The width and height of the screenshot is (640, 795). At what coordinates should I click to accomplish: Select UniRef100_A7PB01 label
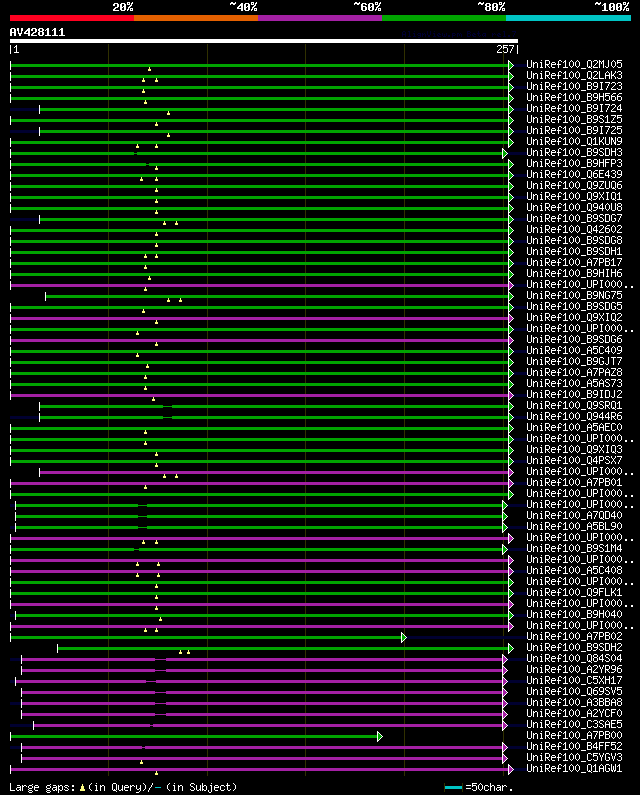click(x=574, y=483)
